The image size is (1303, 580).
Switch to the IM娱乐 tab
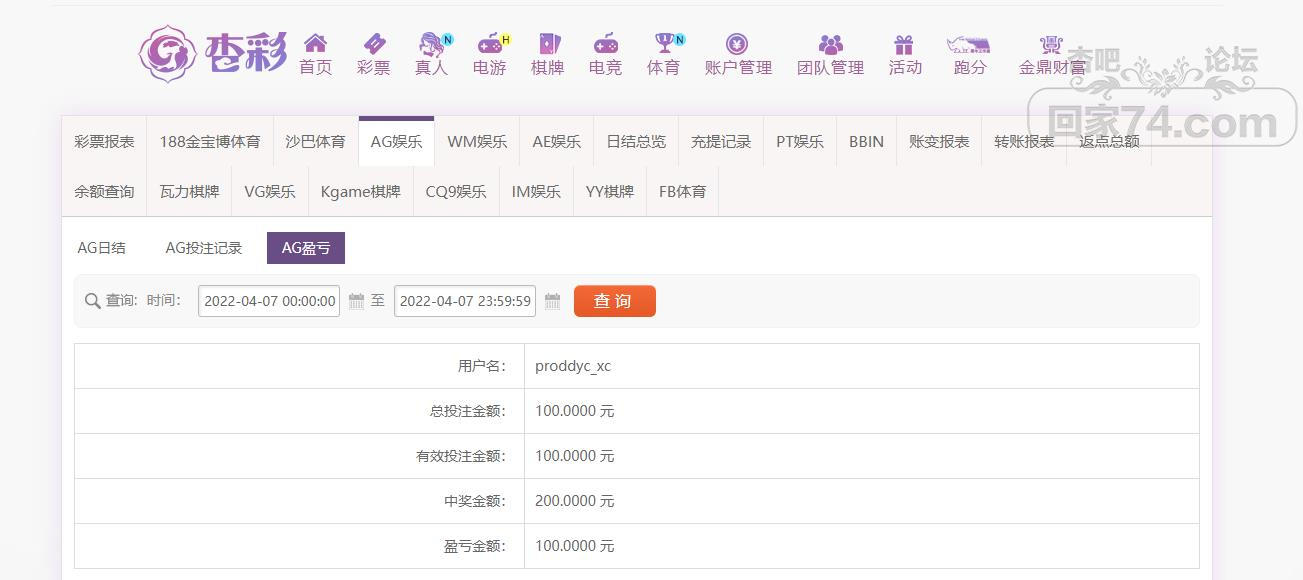pos(536,191)
